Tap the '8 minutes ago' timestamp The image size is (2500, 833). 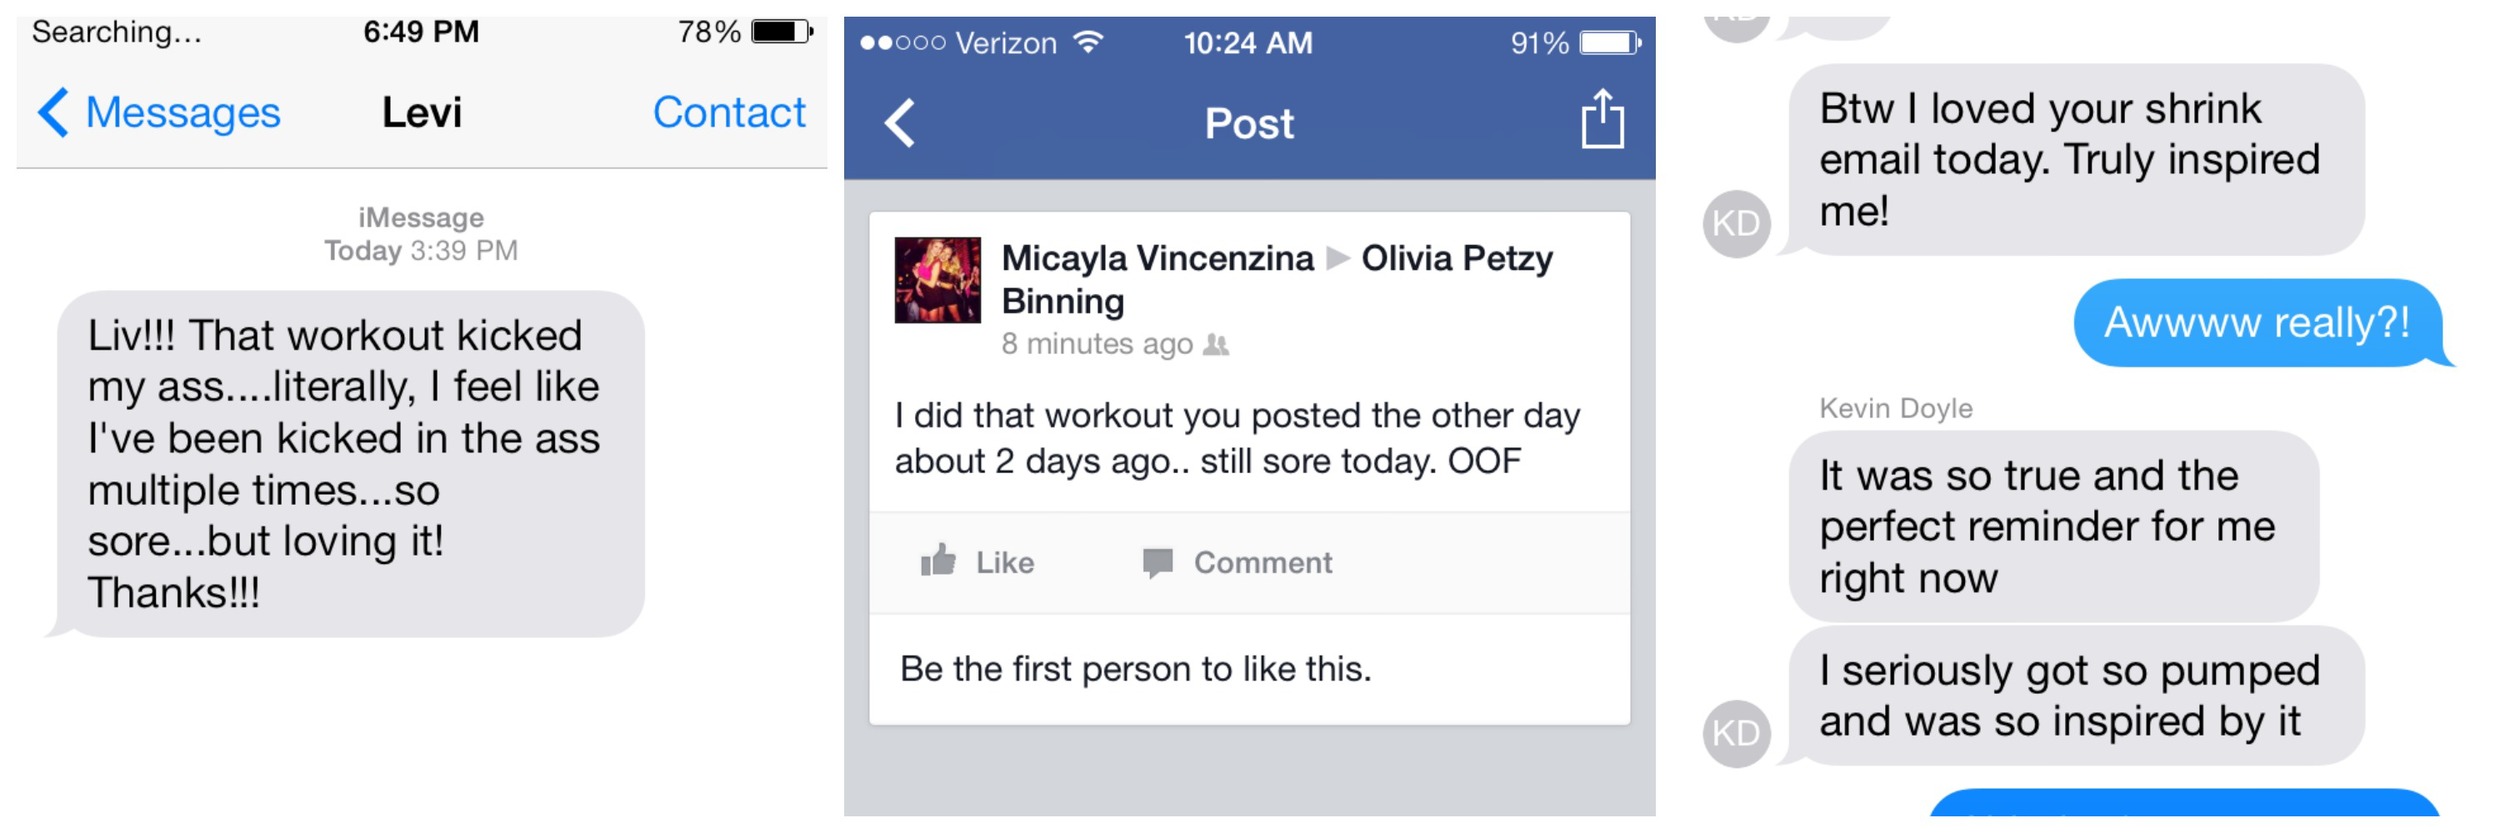point(1097,344)
